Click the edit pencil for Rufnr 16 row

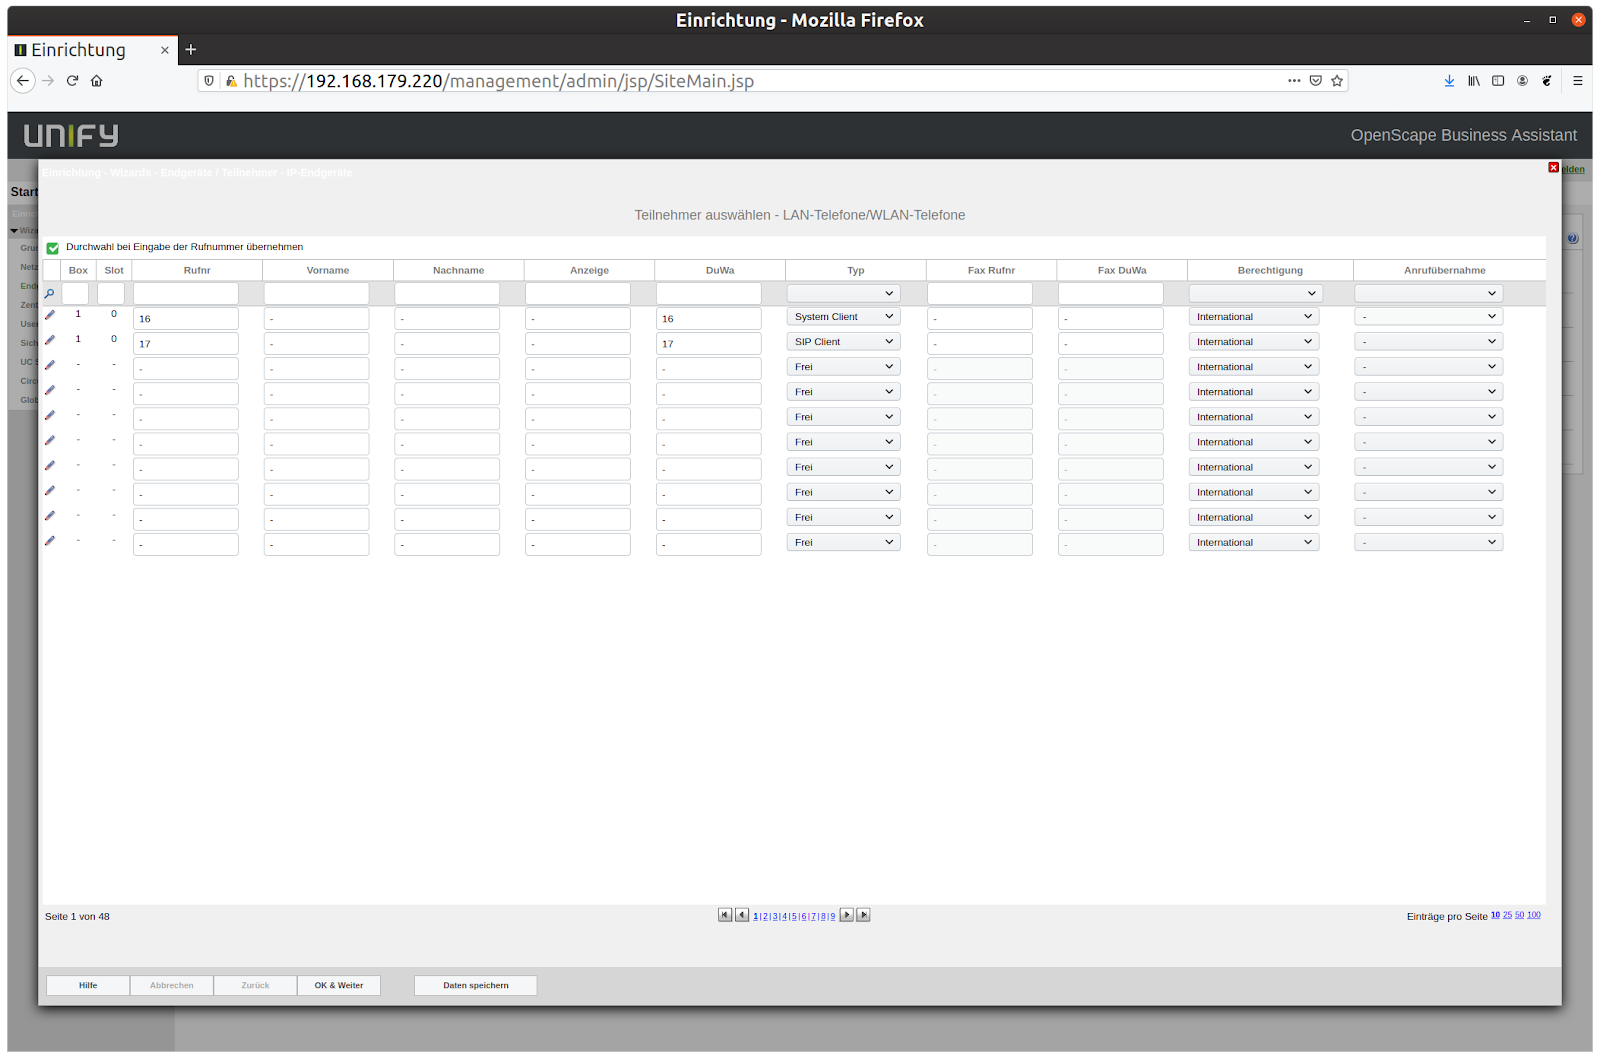(x=50, y=315)
